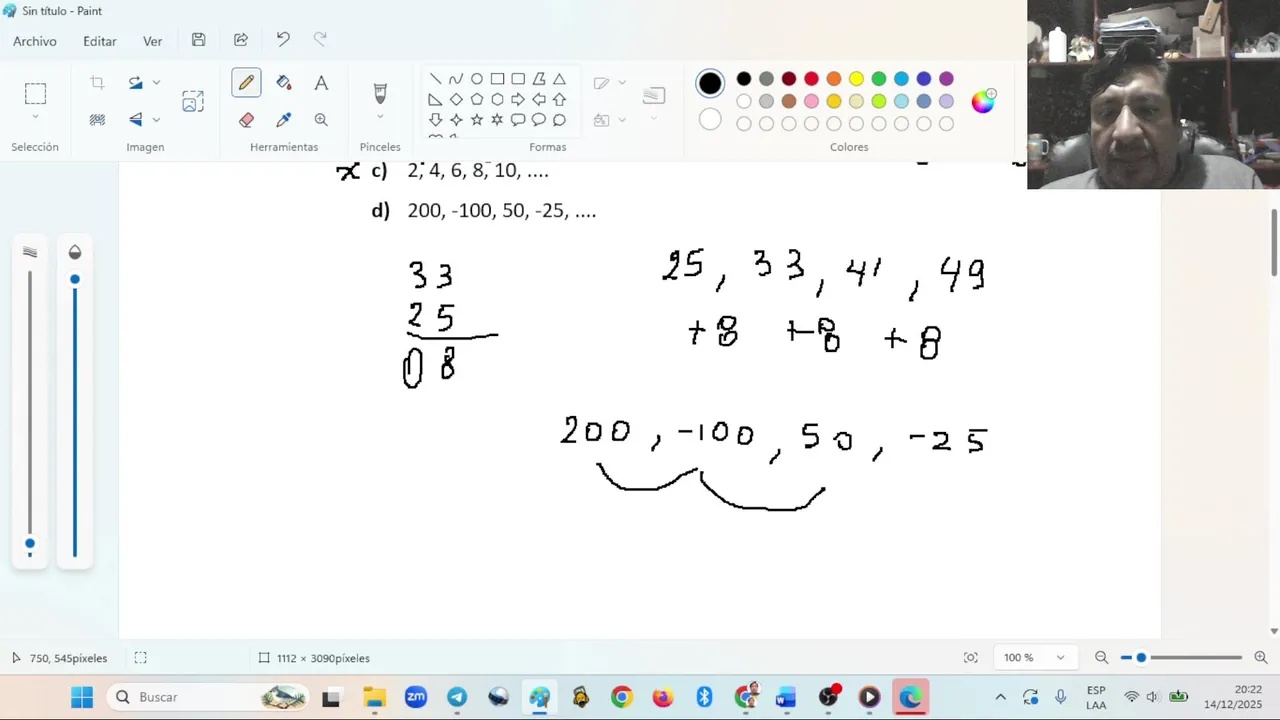Click the rectangular Selection tool
This screenshot has height=720, width=1280.
coord(35,94)
